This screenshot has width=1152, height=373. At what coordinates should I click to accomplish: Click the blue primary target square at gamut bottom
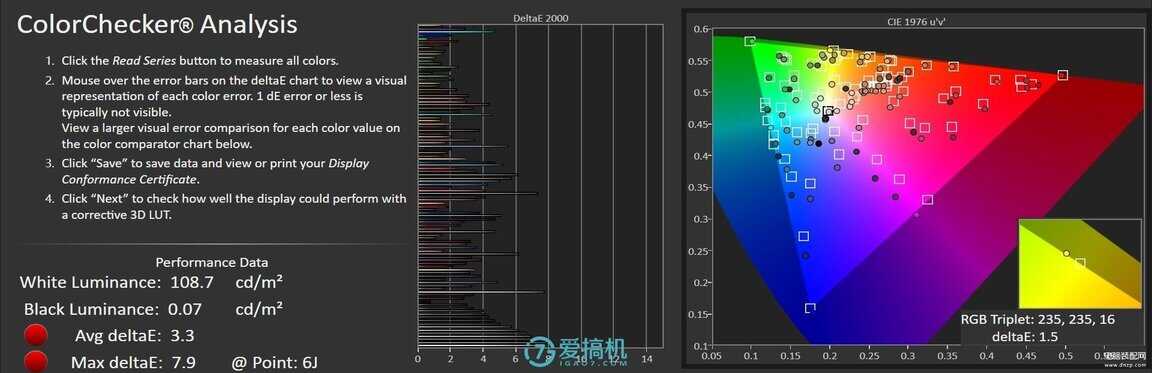pos(810,308)
